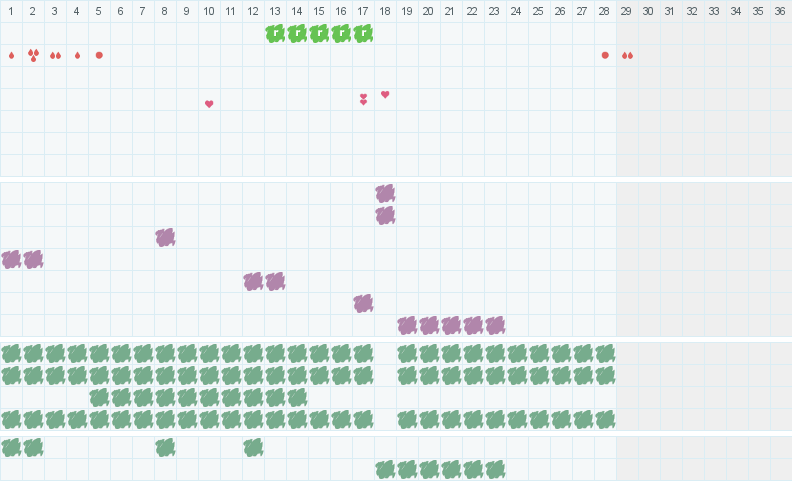792x481 pixels.
Task: Click the day 33 column header
Action: tap(715, 11)
